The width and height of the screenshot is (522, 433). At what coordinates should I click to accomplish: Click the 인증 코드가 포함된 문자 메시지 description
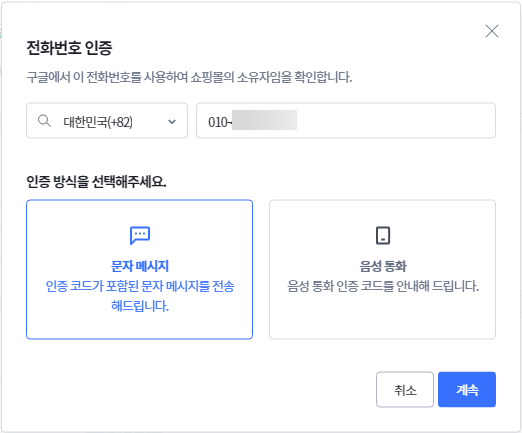pyautogui.click(x=140, y=296)
